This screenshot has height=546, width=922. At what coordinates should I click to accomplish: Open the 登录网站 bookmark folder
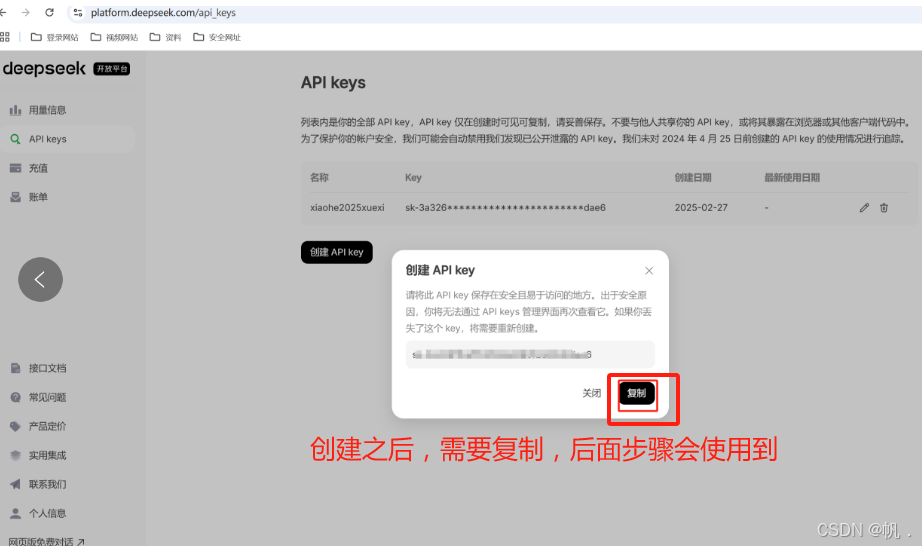[x=54, y=37]
